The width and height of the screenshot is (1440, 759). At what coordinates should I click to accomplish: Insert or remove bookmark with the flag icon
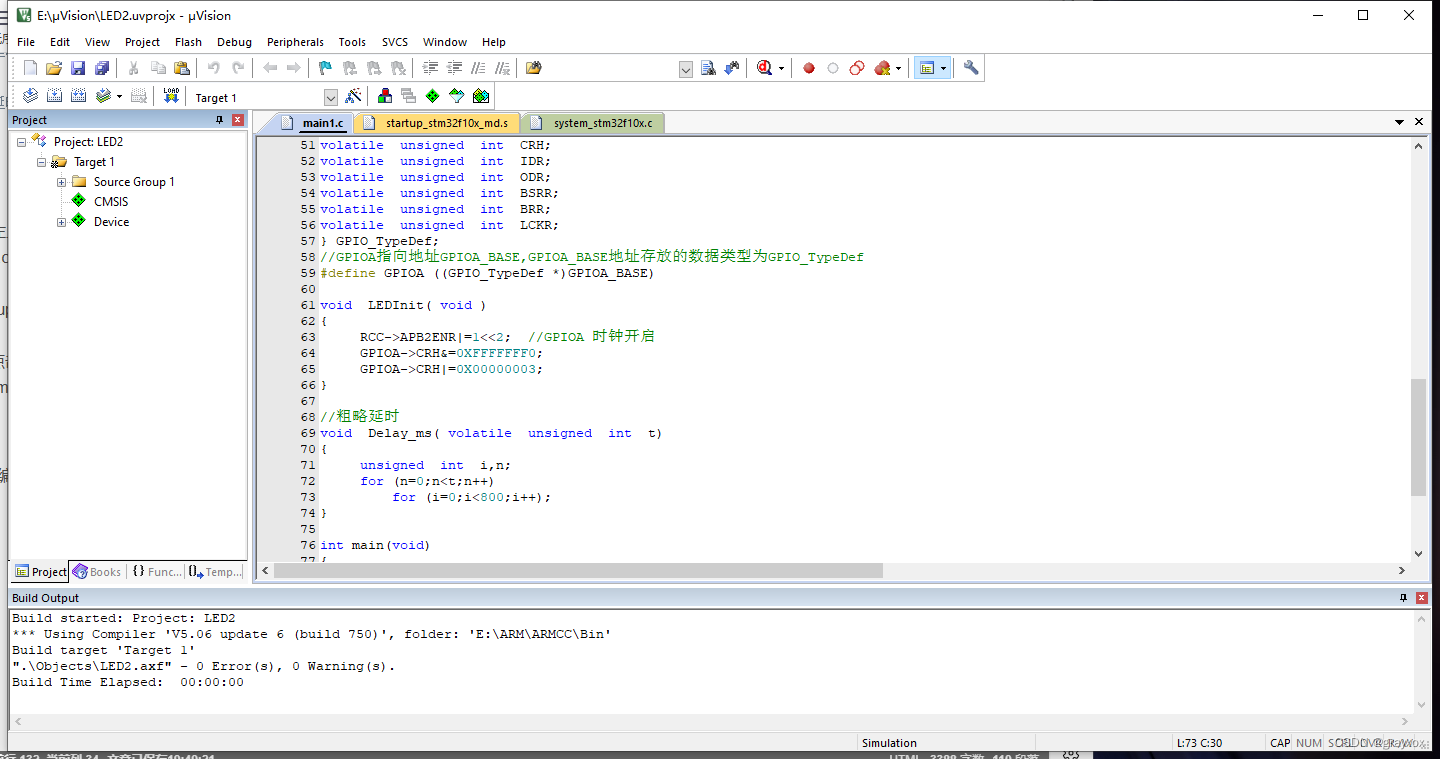(325, 68)
